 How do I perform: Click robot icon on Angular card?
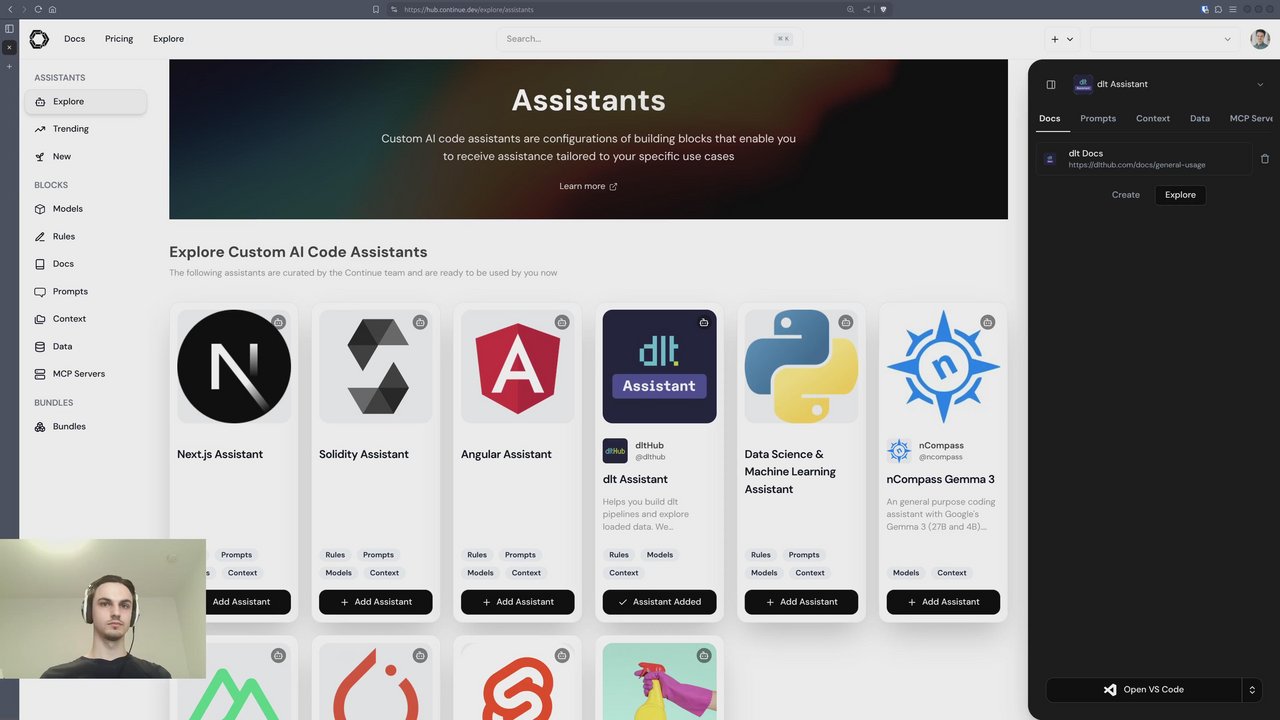pos(562,322)
